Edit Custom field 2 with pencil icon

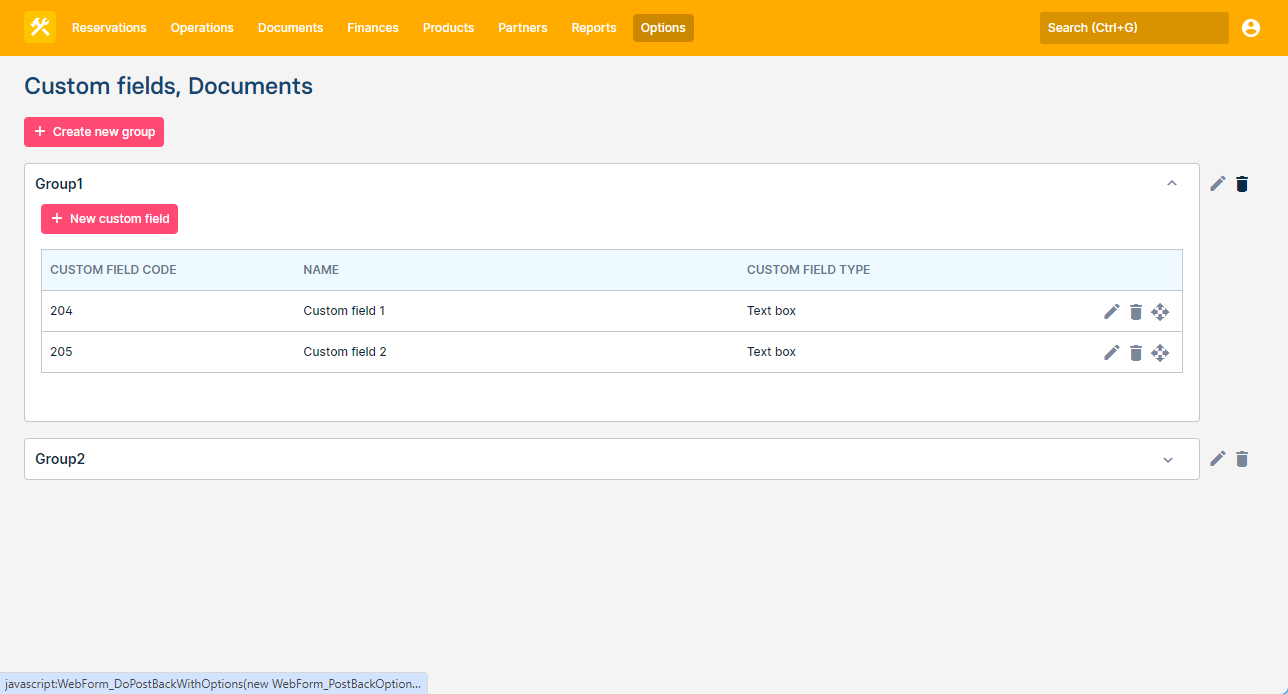point(1111,353)
